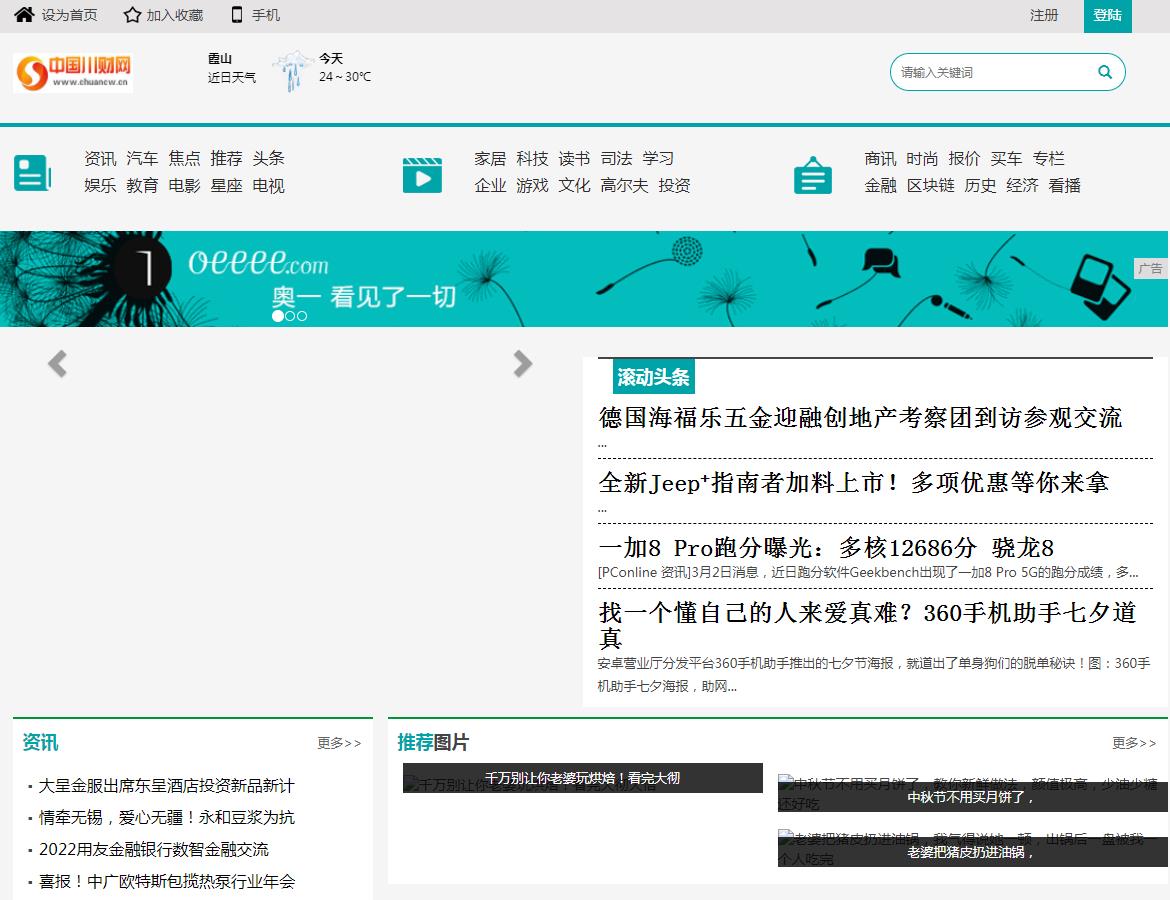
Task: Open the 看播 navigation item
Action: click(1065, 185)
